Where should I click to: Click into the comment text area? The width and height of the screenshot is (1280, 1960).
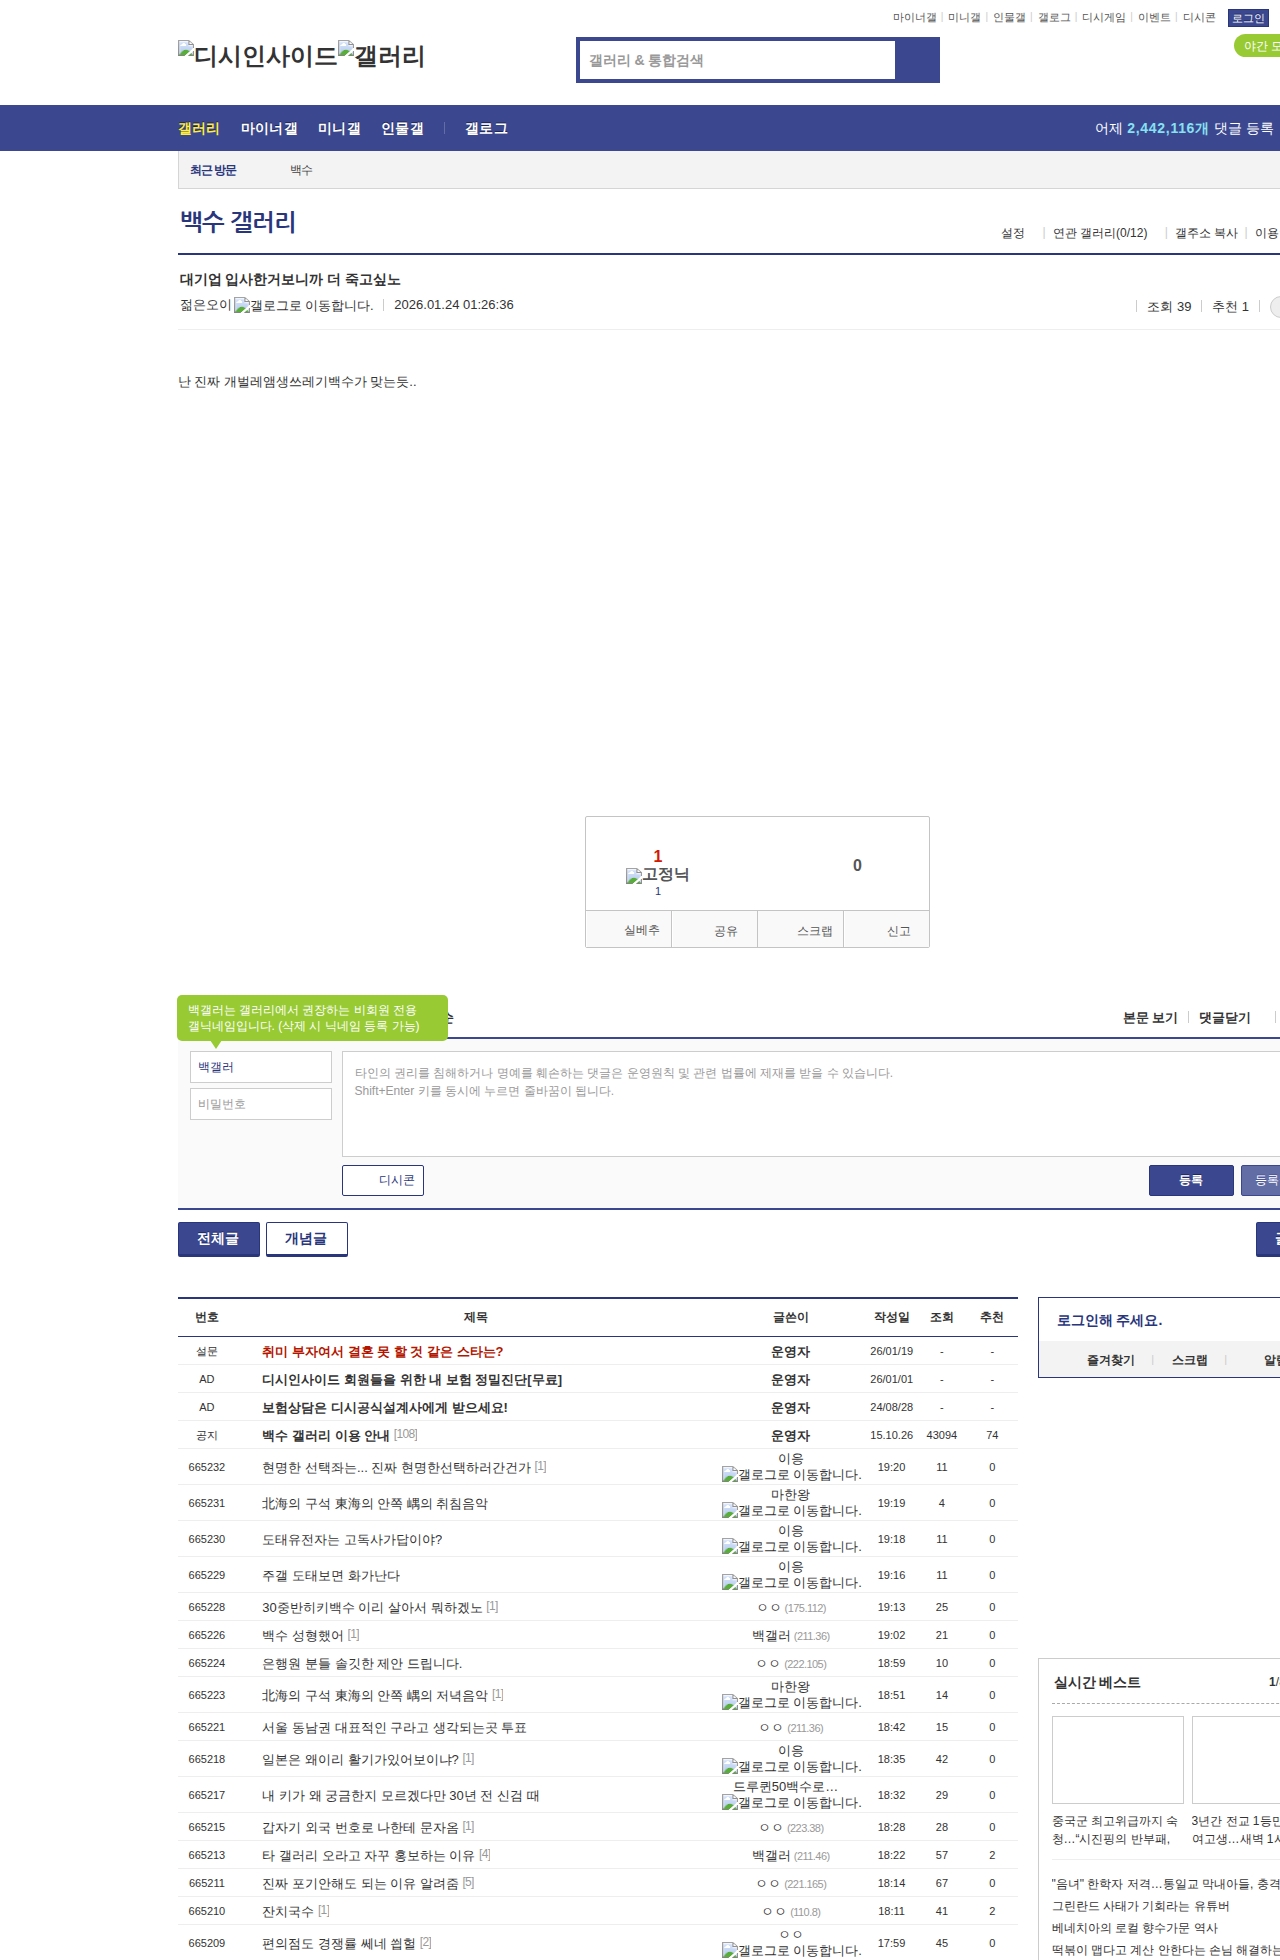tap(811, 1104)
